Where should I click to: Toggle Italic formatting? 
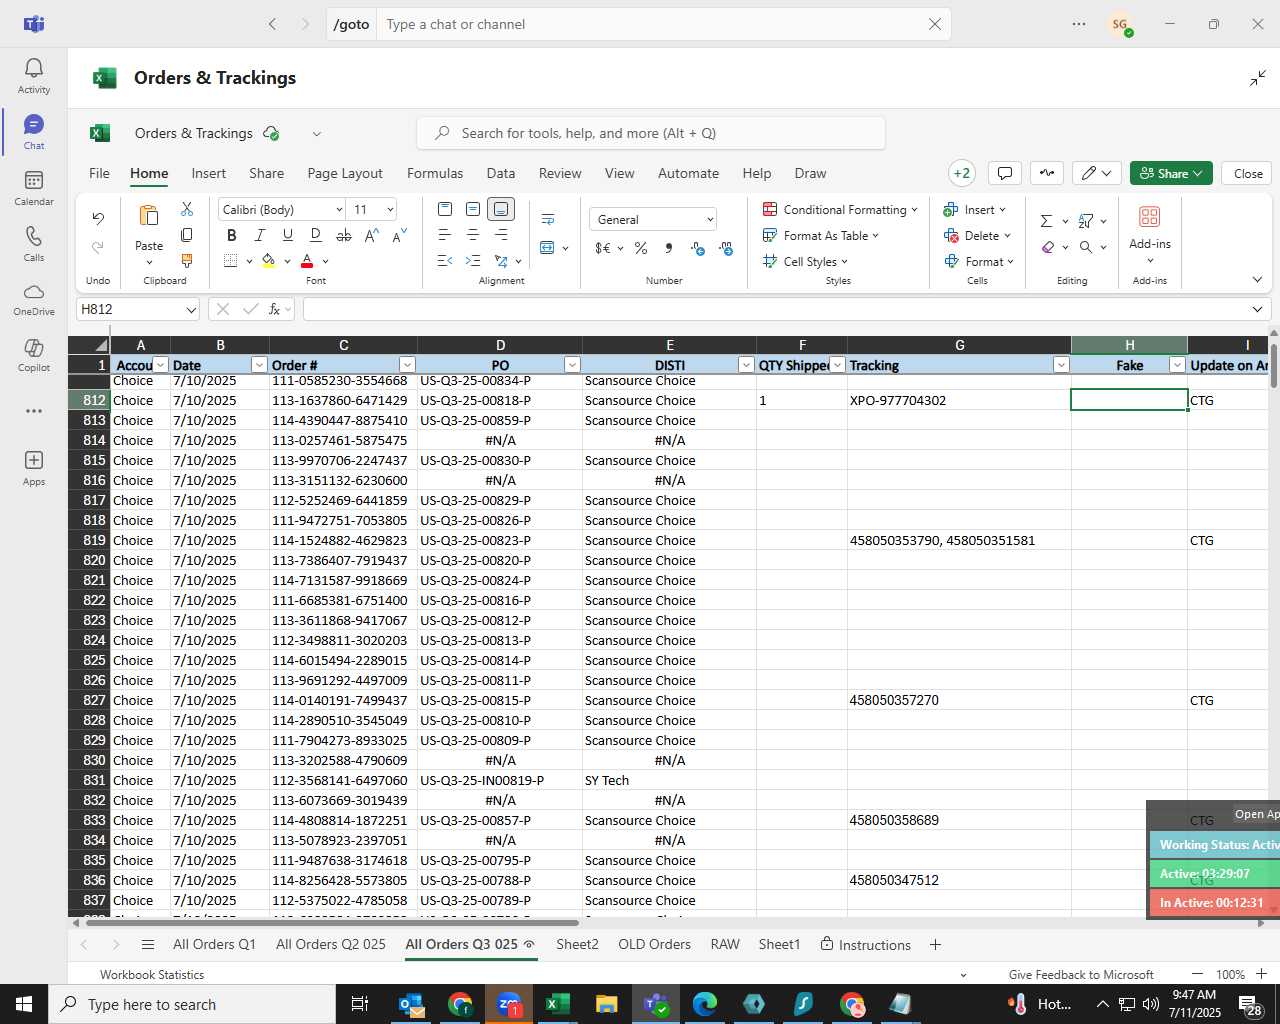(260, 235)
